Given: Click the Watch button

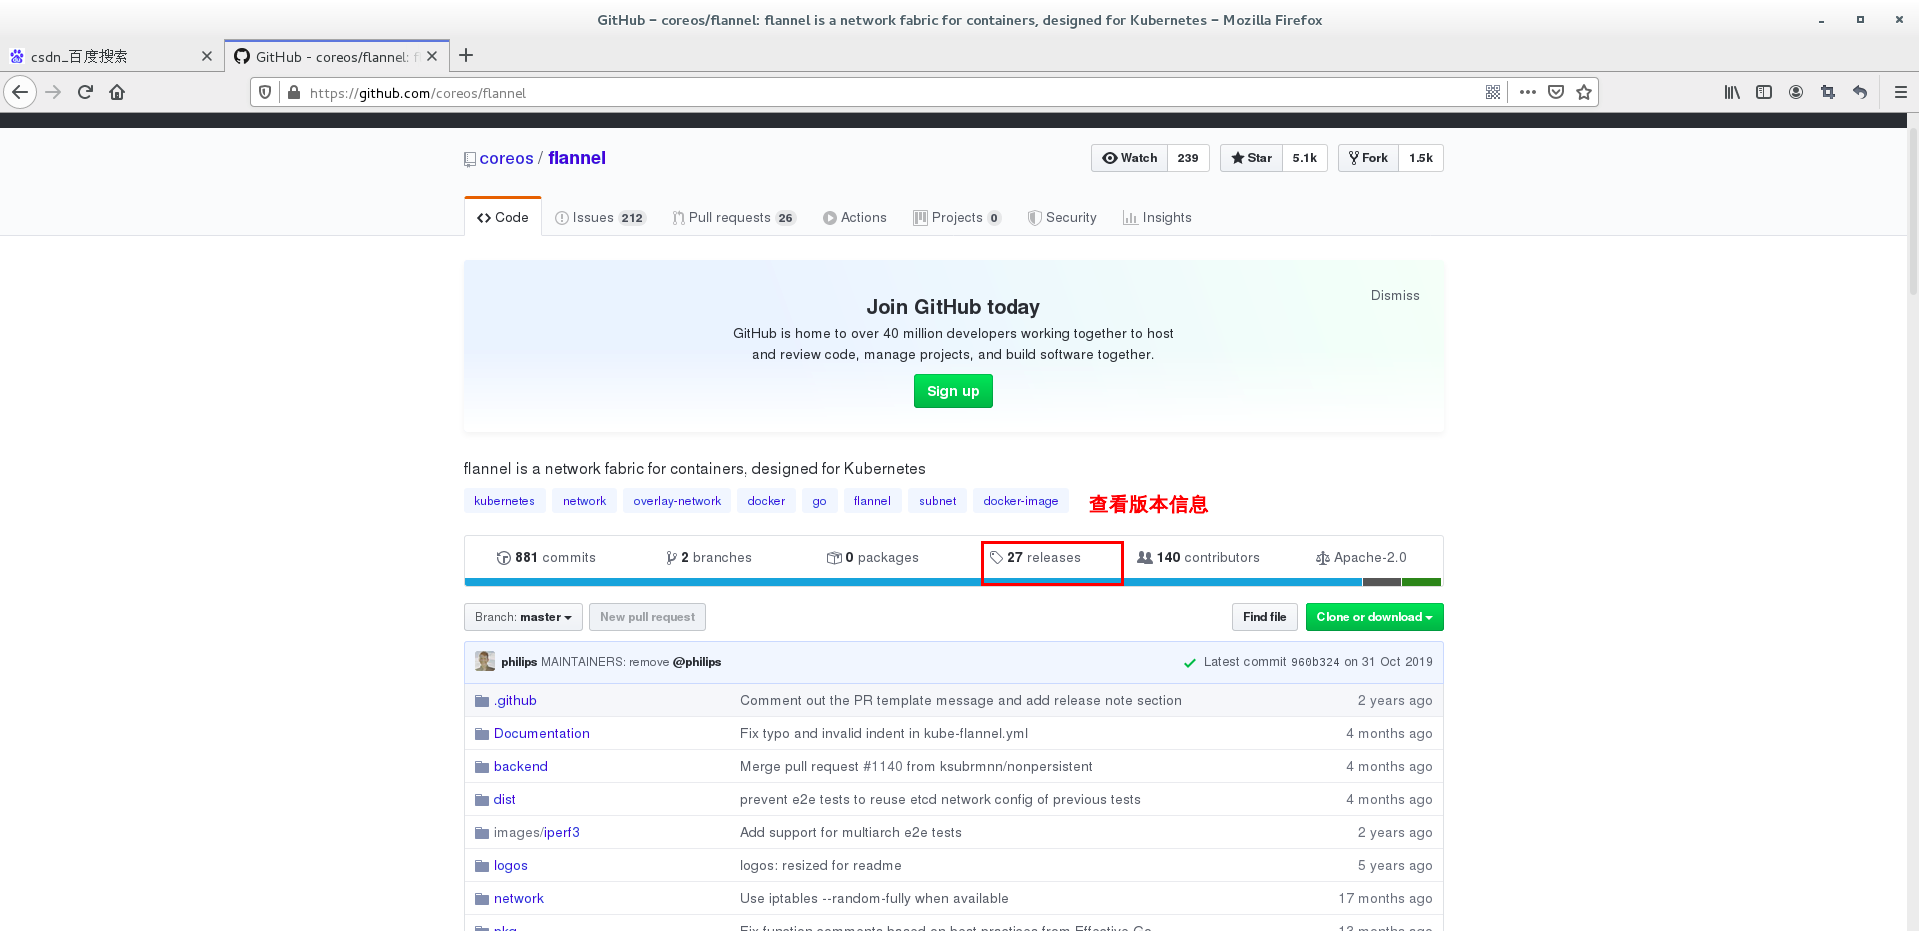Looking at the screenshot, I should 1129,158.
